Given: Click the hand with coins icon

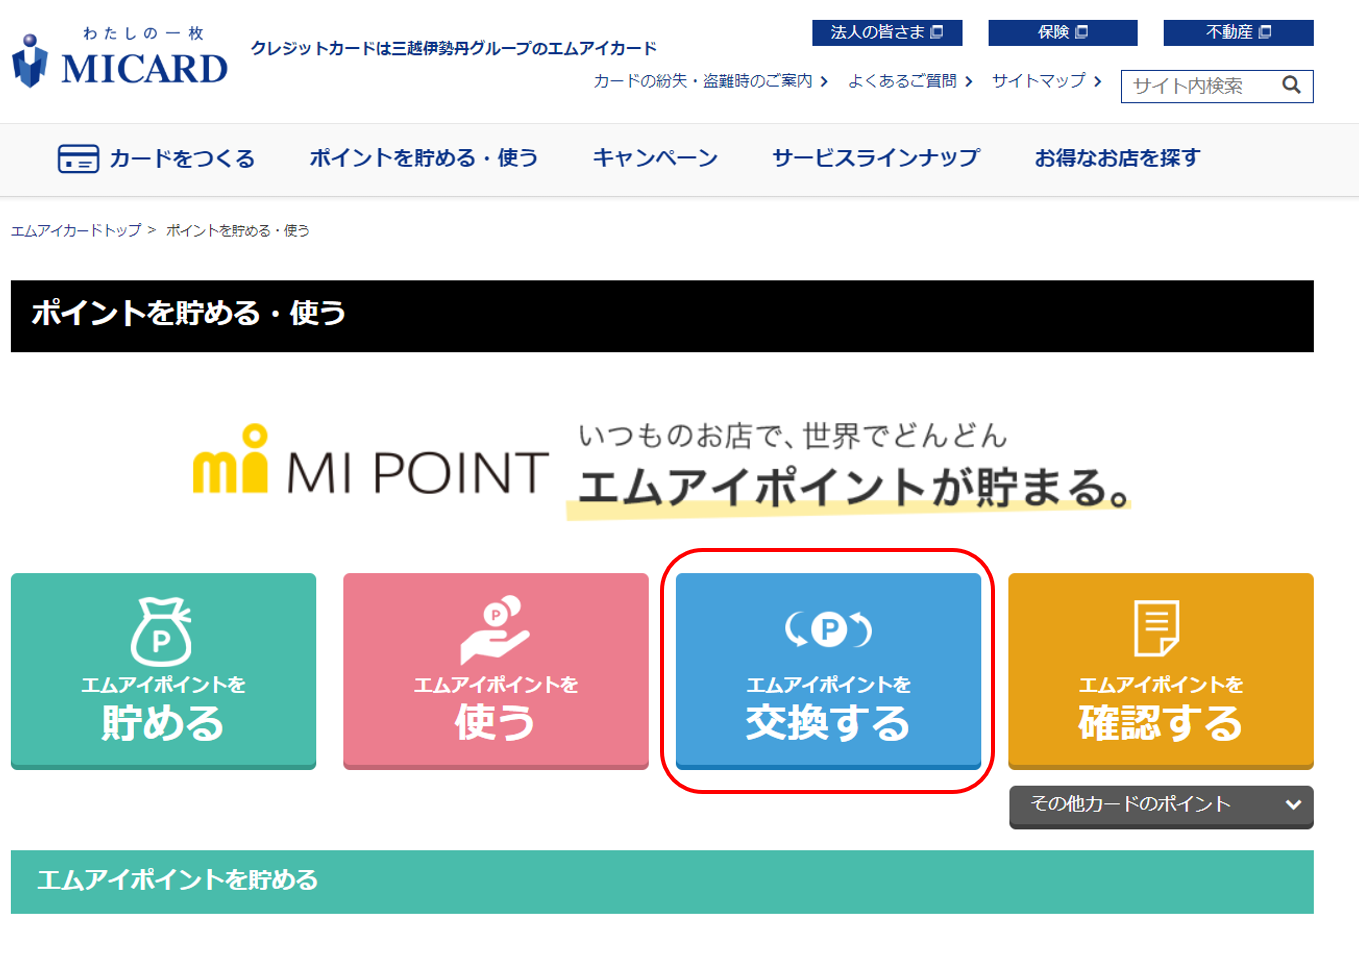Looking at the screenshot, I should point(495,630).
